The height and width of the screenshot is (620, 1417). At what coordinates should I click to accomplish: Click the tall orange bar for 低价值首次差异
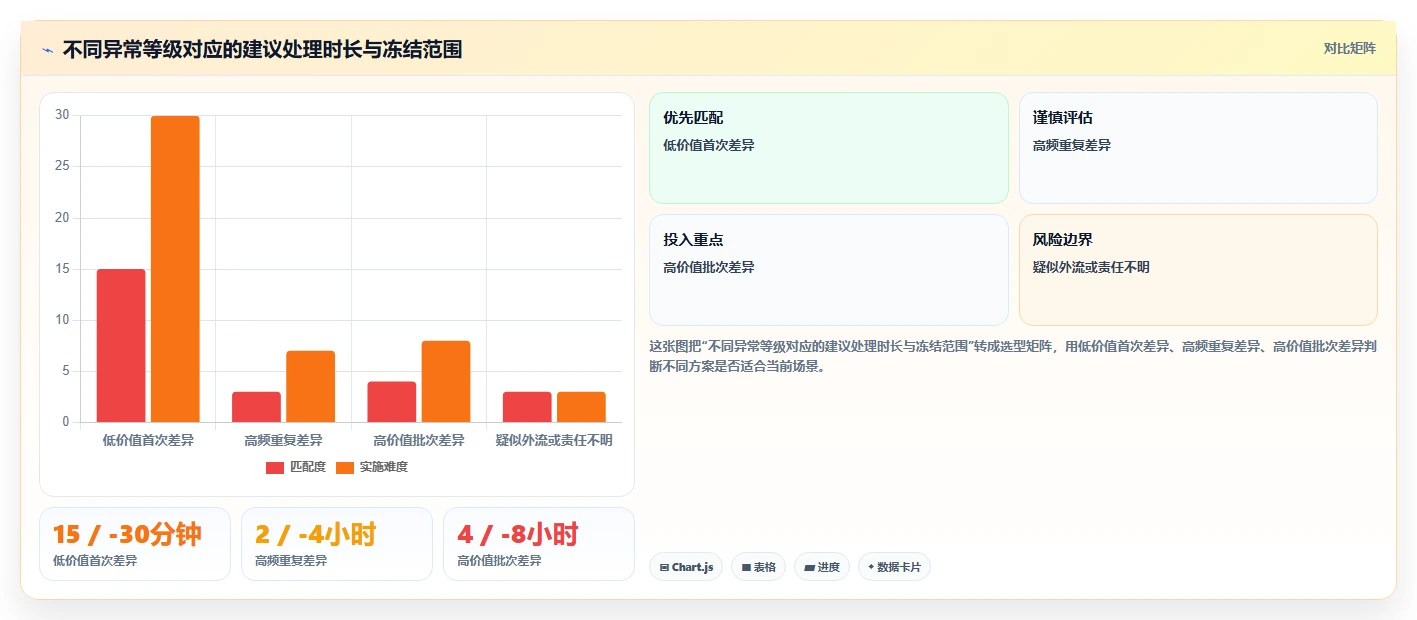[x=175, y=269]
